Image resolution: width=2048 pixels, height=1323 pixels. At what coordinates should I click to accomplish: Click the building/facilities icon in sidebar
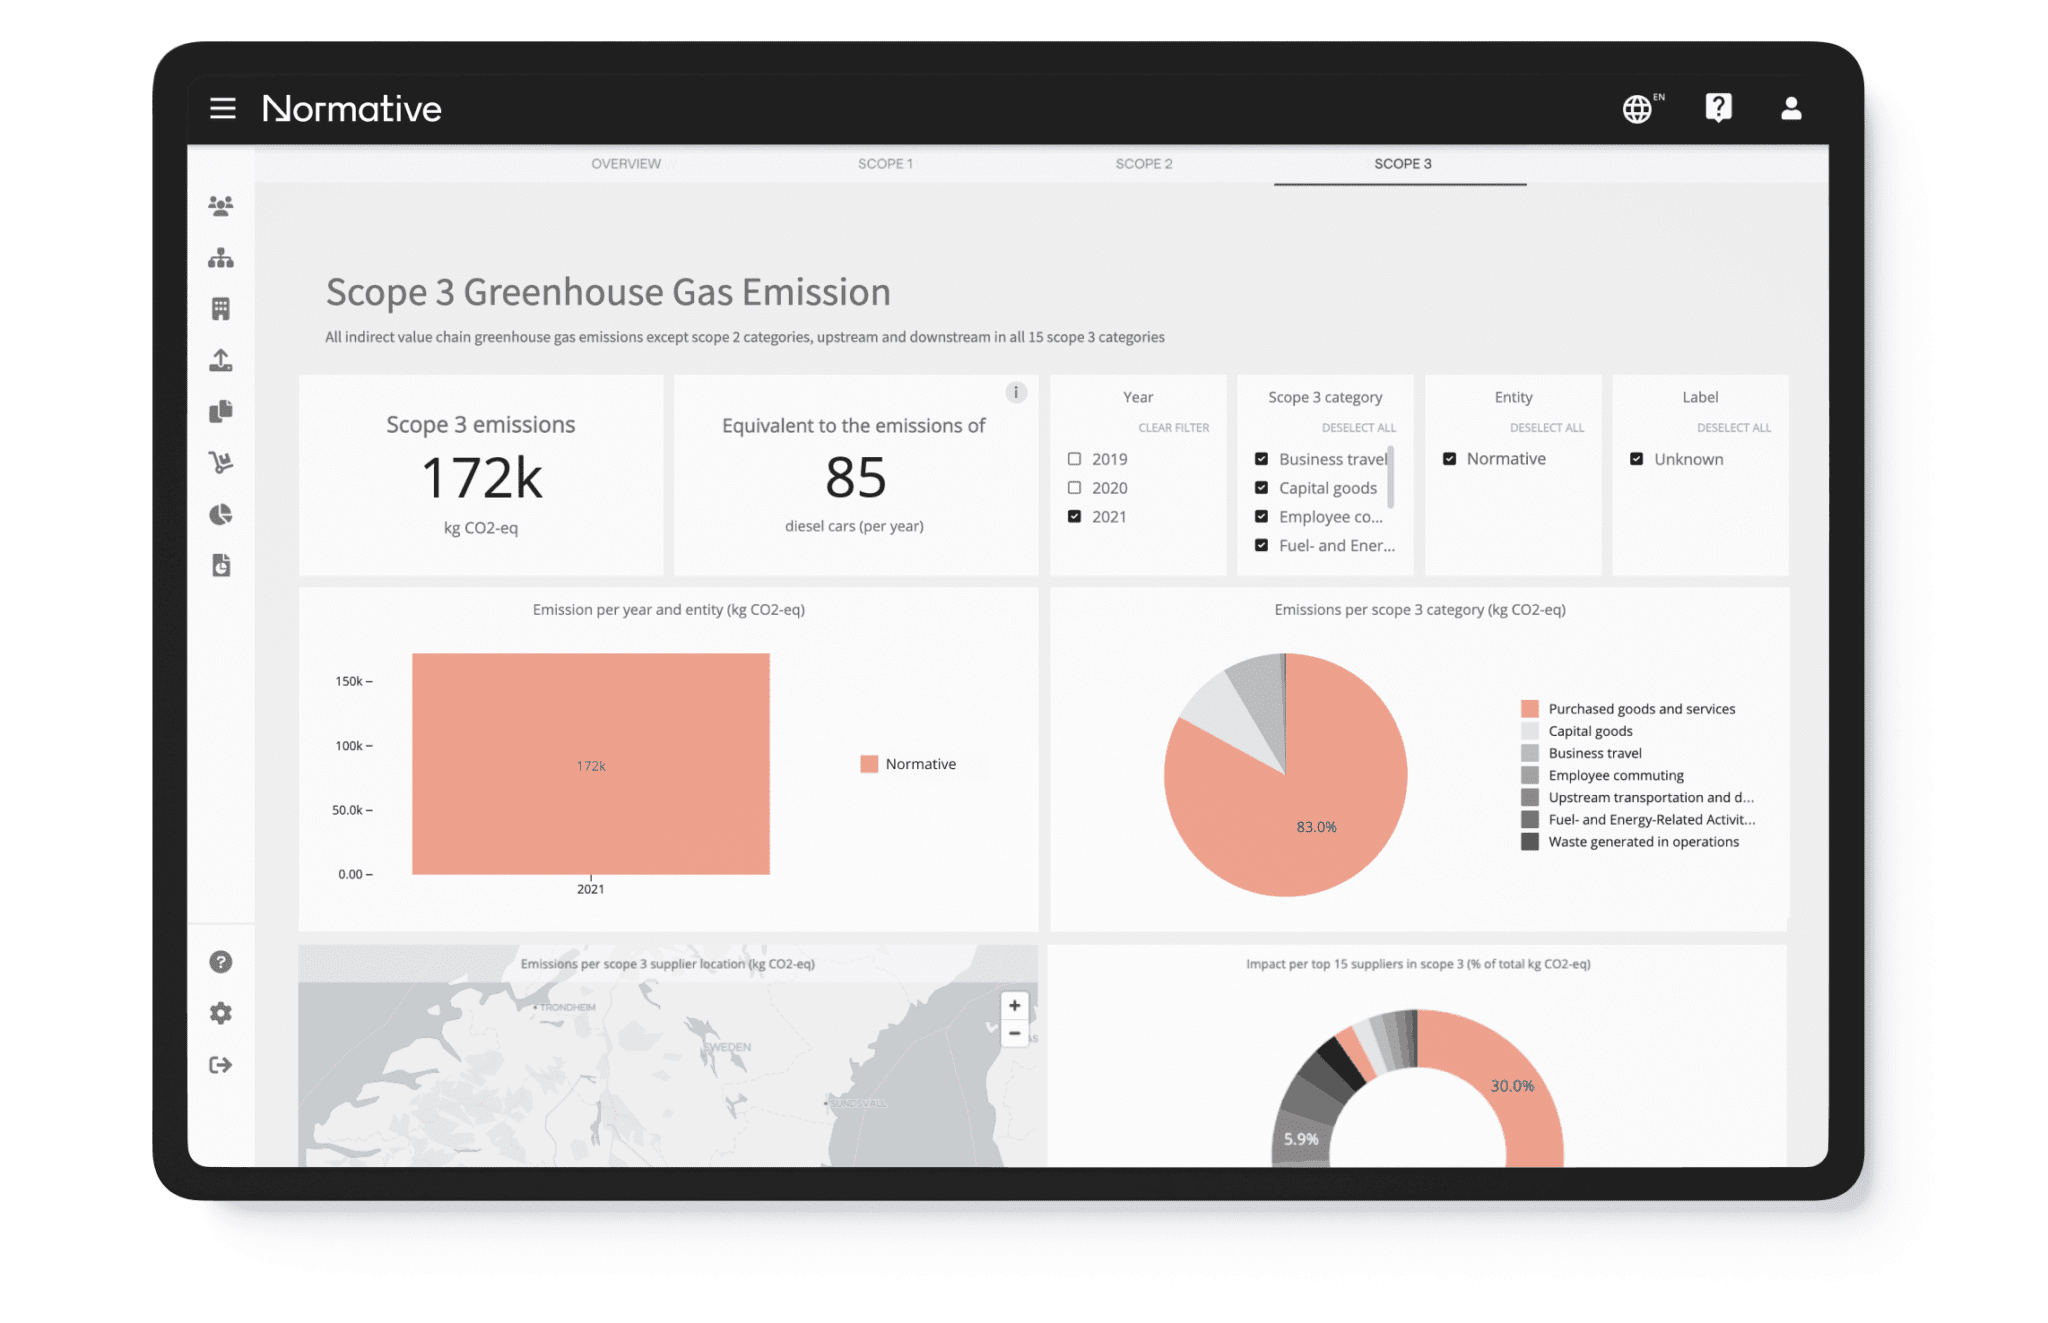point(220,308)
